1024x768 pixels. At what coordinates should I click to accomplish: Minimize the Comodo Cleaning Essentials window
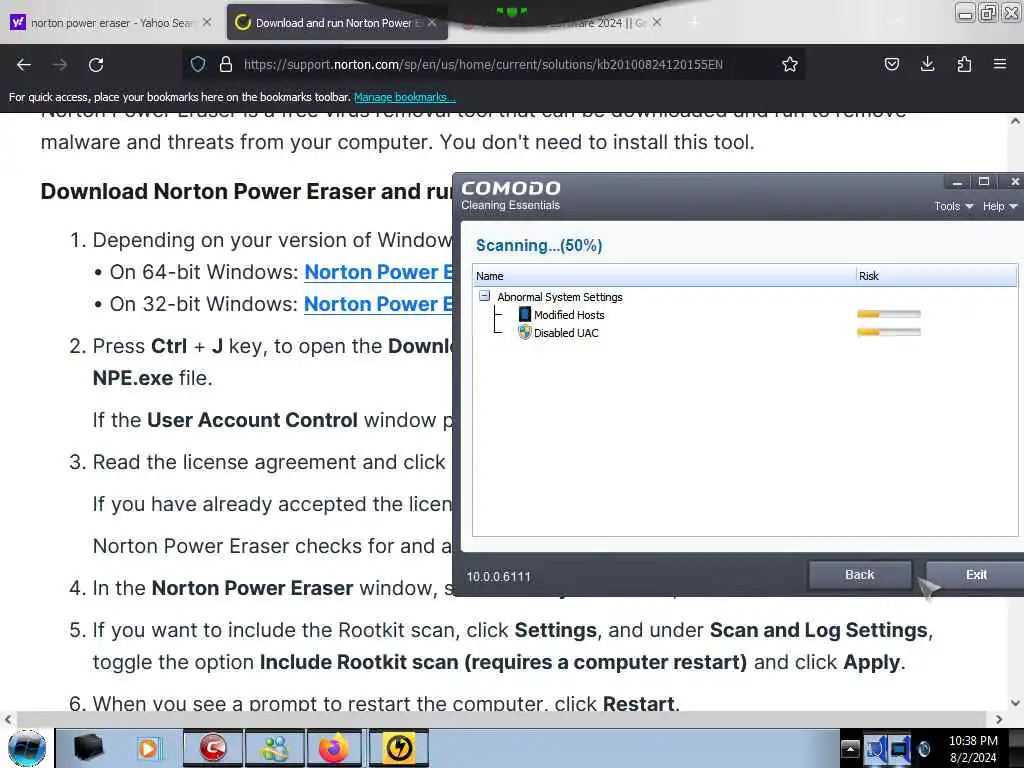pos(957,182)
